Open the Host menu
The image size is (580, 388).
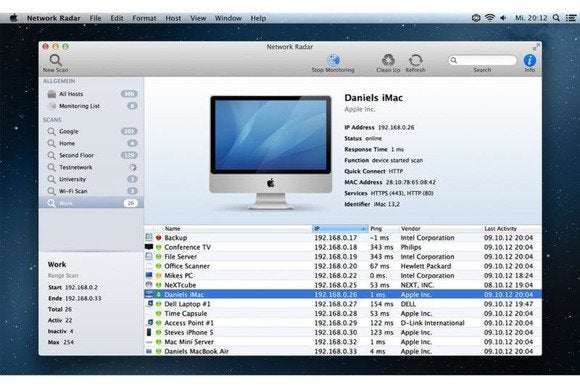173,18
